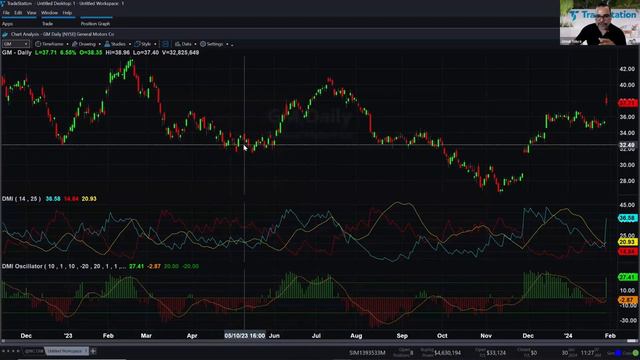
Task: Add a new workspace with plus button
Action: pyautogui.click(x=93, y=351)
